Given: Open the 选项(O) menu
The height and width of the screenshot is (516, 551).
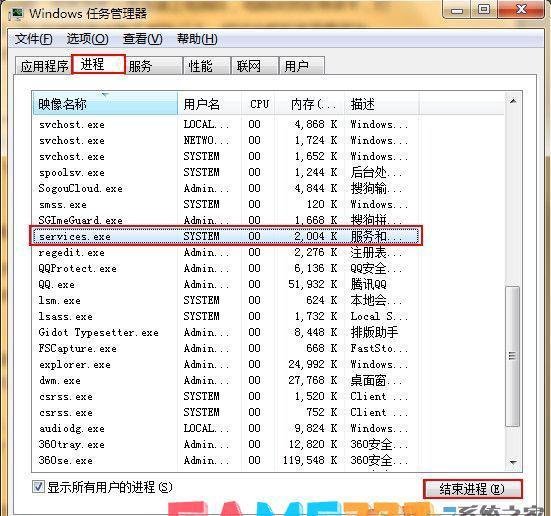Looking at the screenshot, I should point(87,39).
